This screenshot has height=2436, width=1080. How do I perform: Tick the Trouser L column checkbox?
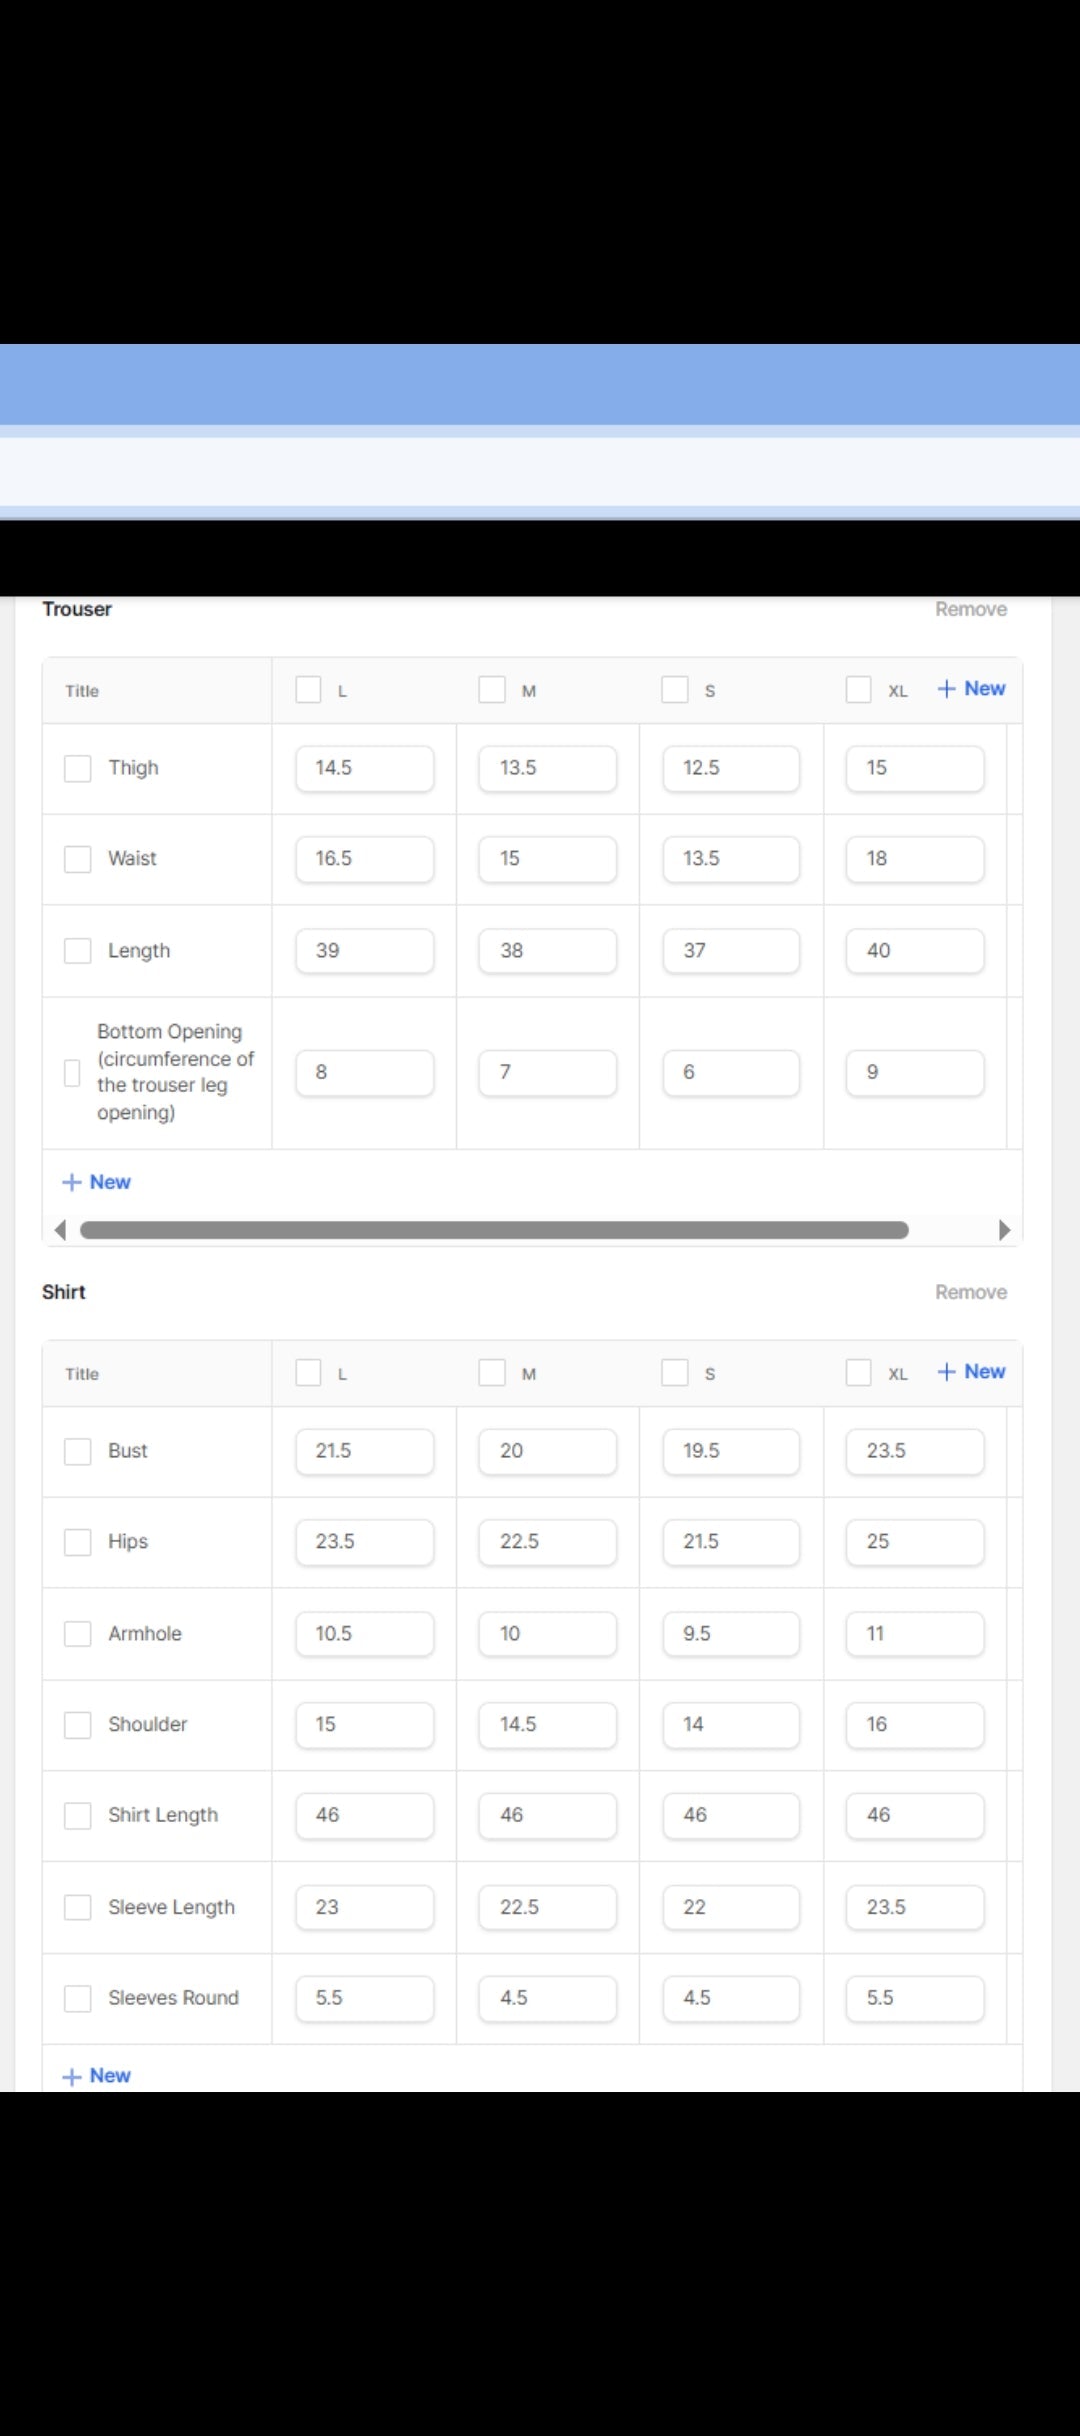[308, 690]
